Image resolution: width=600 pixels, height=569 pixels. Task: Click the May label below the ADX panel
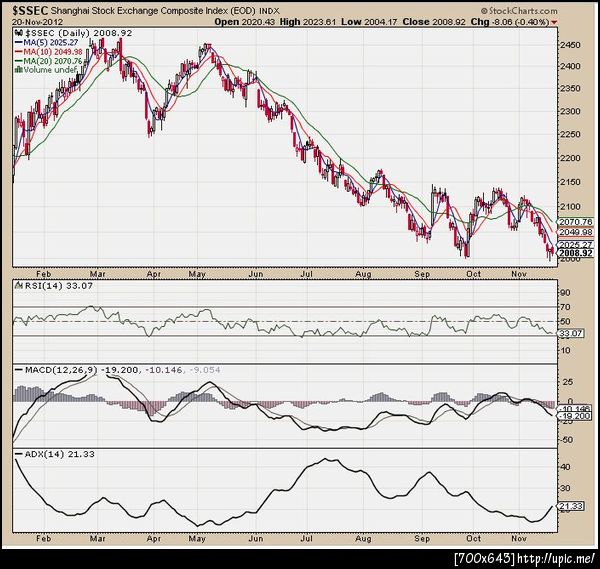(197, 539)
